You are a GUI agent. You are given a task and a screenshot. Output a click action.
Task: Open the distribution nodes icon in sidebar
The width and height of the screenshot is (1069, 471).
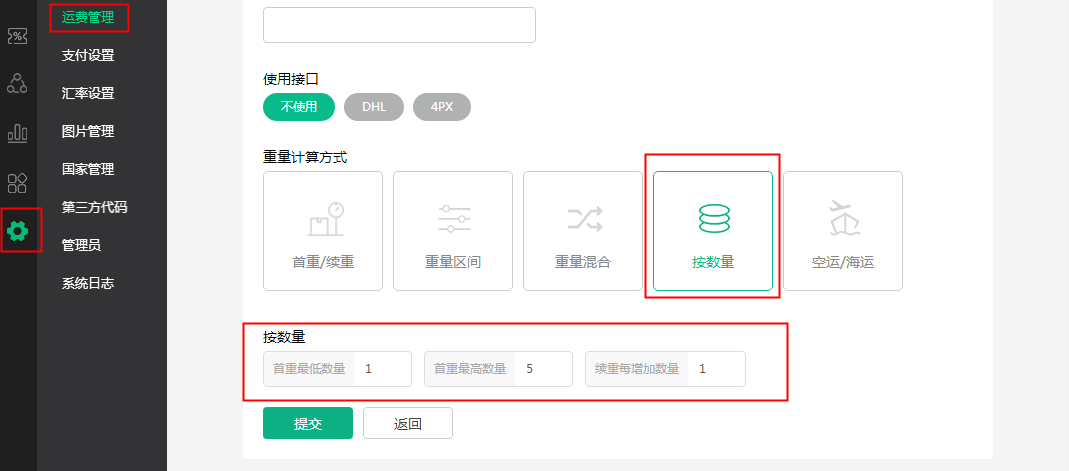click(x=17, y=83)
